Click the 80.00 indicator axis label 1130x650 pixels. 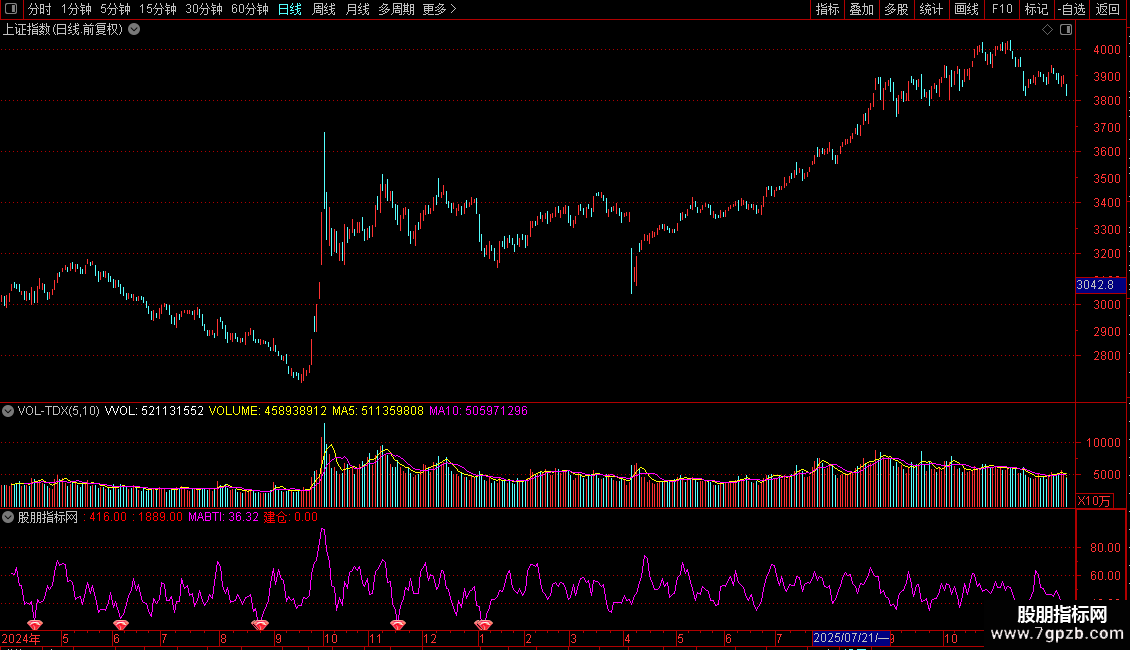[x=1105, y=548]
